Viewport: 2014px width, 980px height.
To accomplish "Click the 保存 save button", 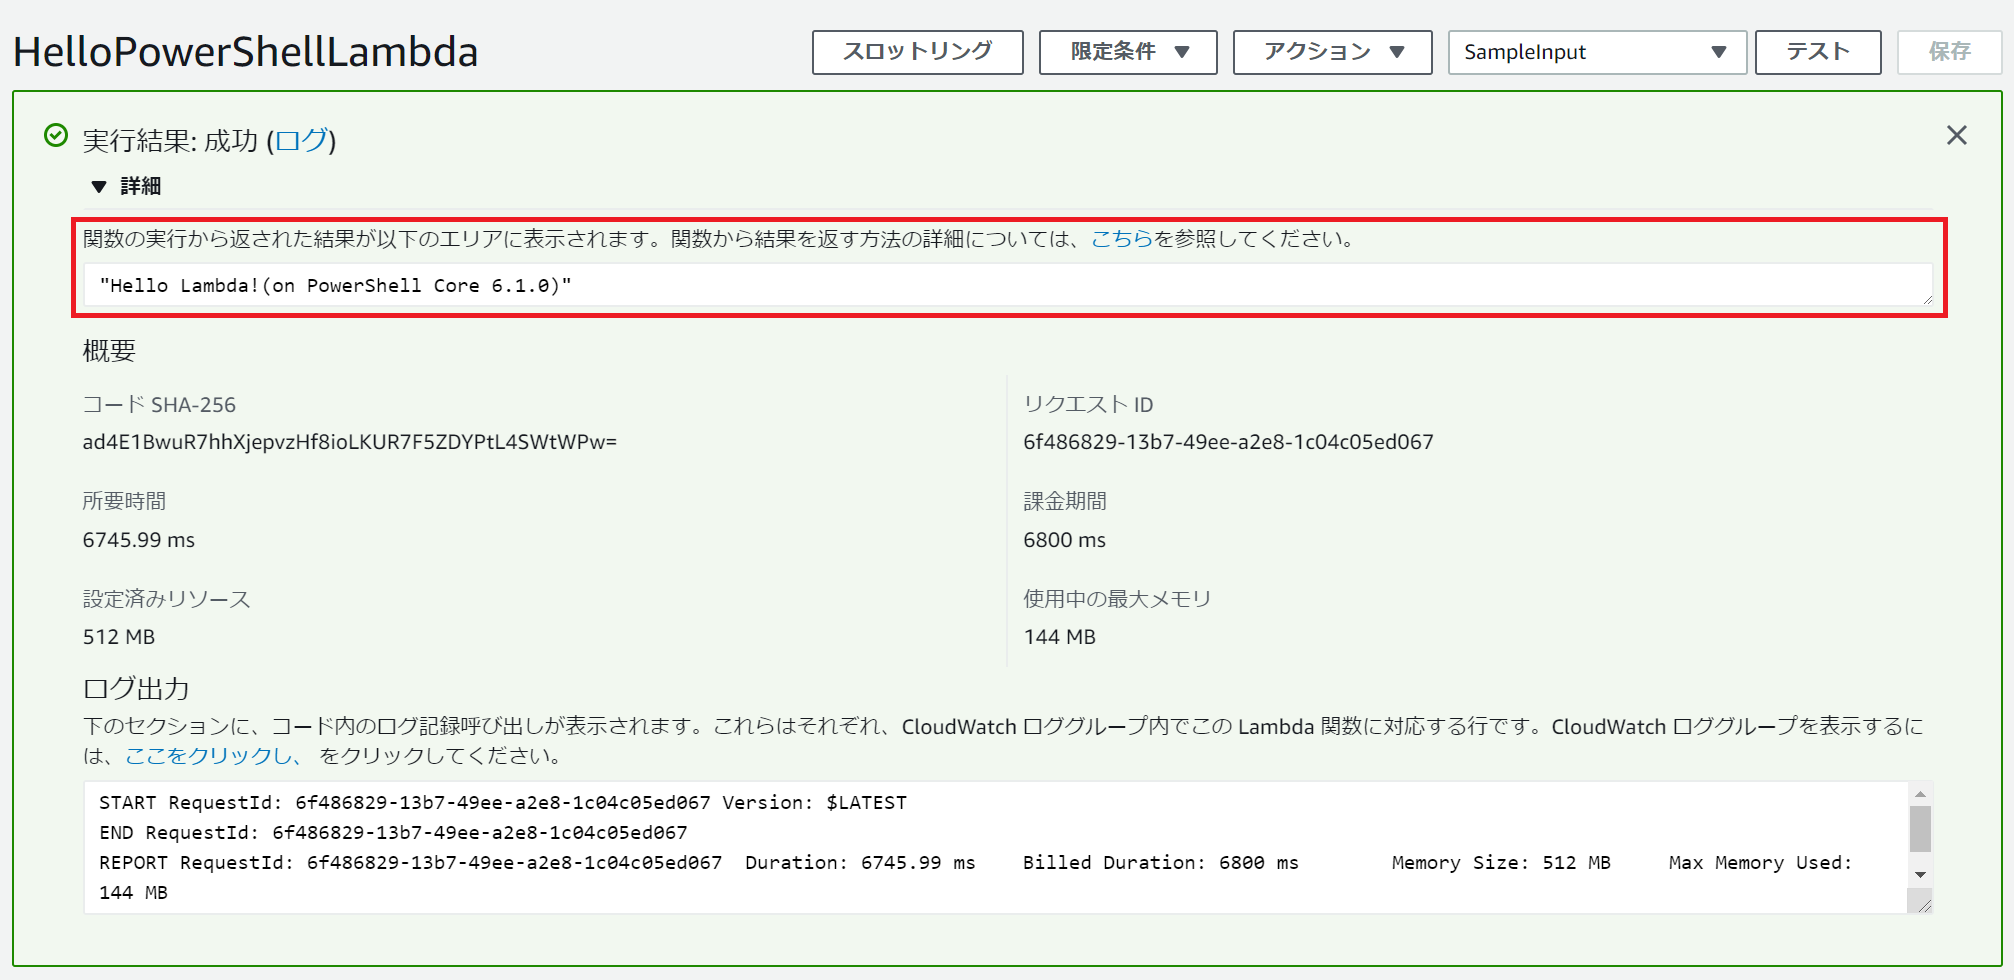I will coord(1948,52).
